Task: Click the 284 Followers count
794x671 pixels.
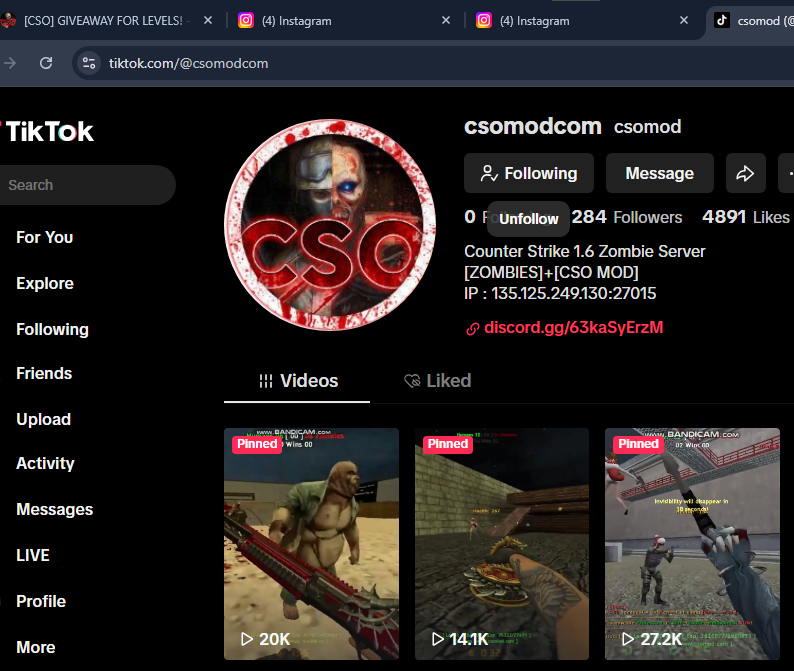Action: (626, 217)
